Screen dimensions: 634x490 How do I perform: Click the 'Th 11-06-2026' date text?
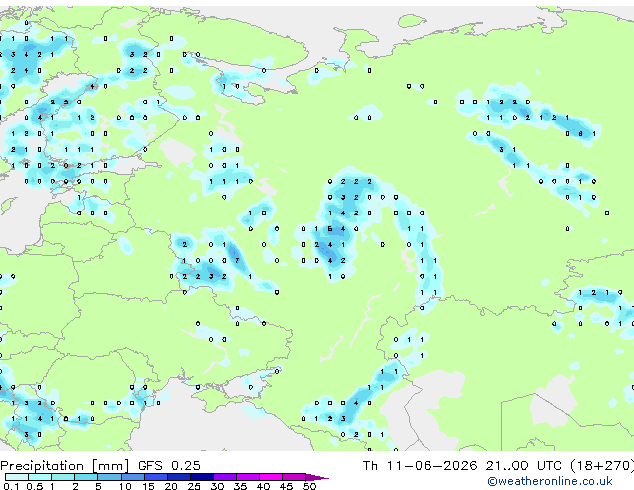point(420,466)
